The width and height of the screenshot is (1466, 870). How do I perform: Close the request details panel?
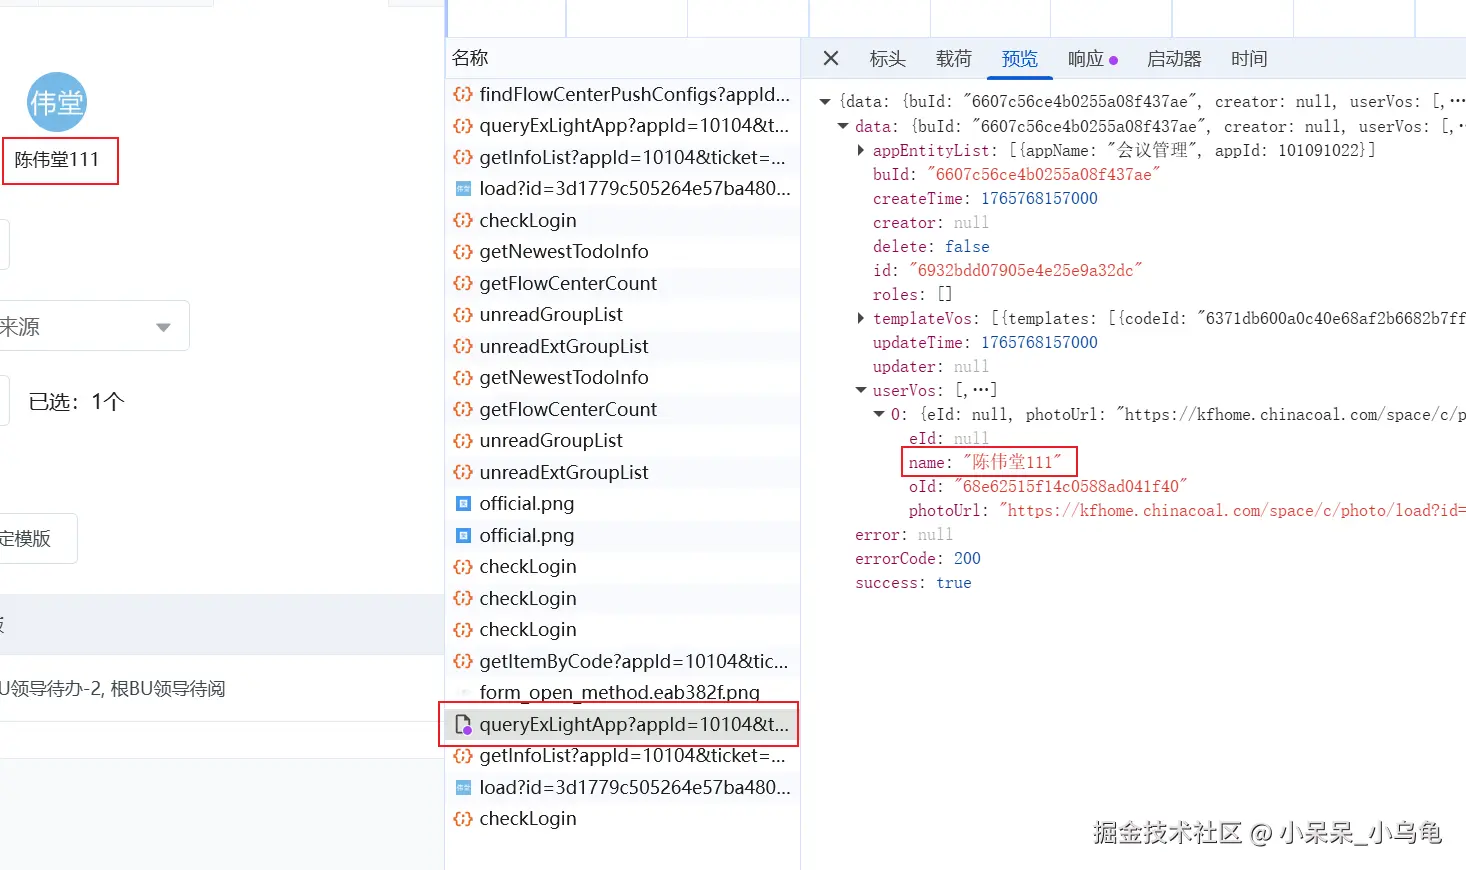click(830, 59)
